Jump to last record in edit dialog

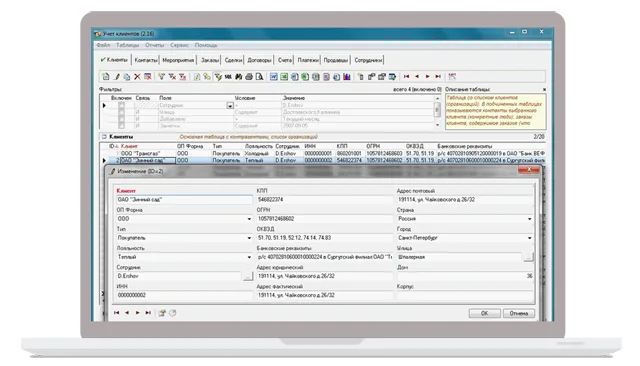[x=148, y=313]
